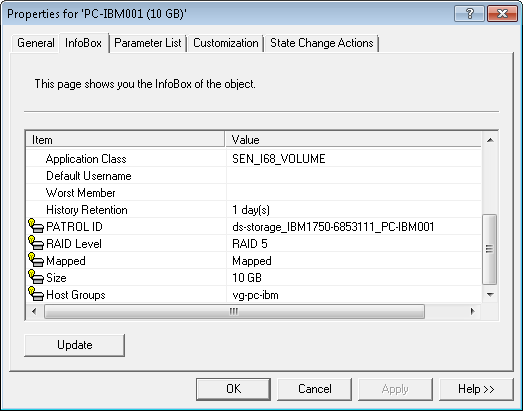The image size is (523, 411).
Task: Select the Default Username row
Action: click(253, 175)
